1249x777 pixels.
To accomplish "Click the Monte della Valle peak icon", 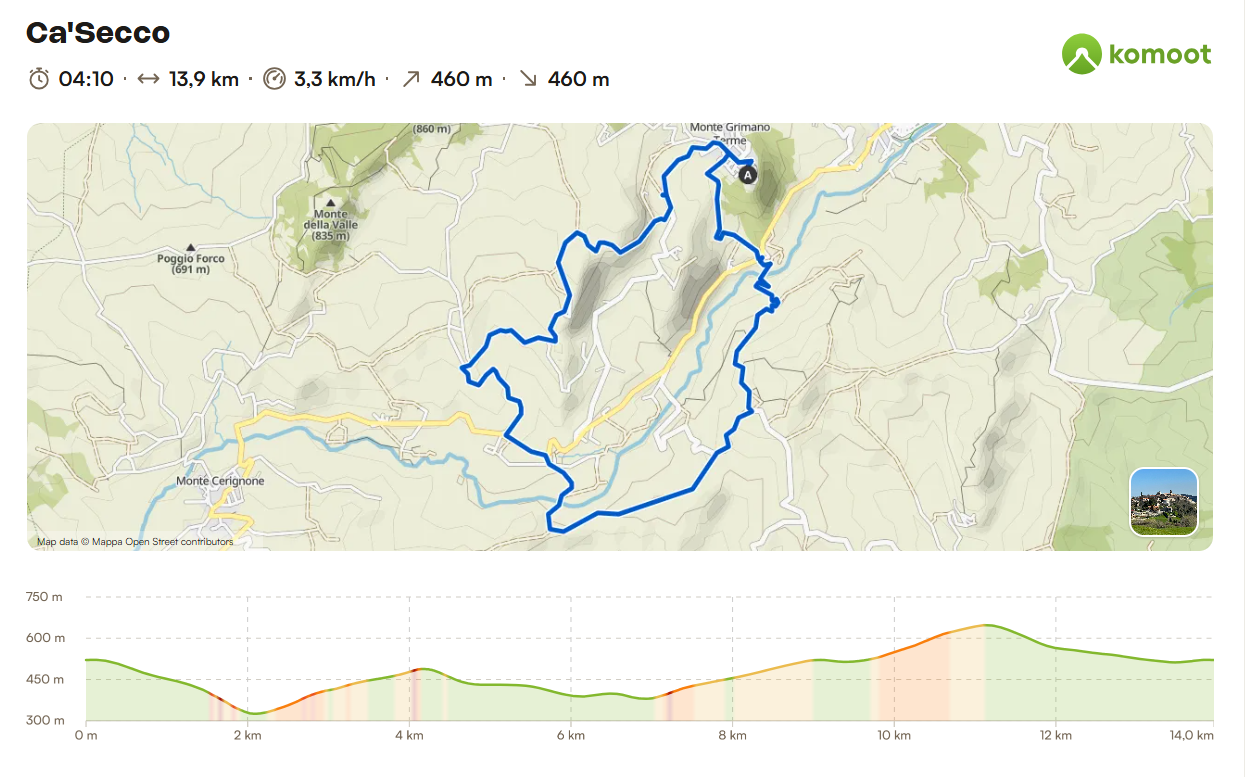I will point(330,203).
